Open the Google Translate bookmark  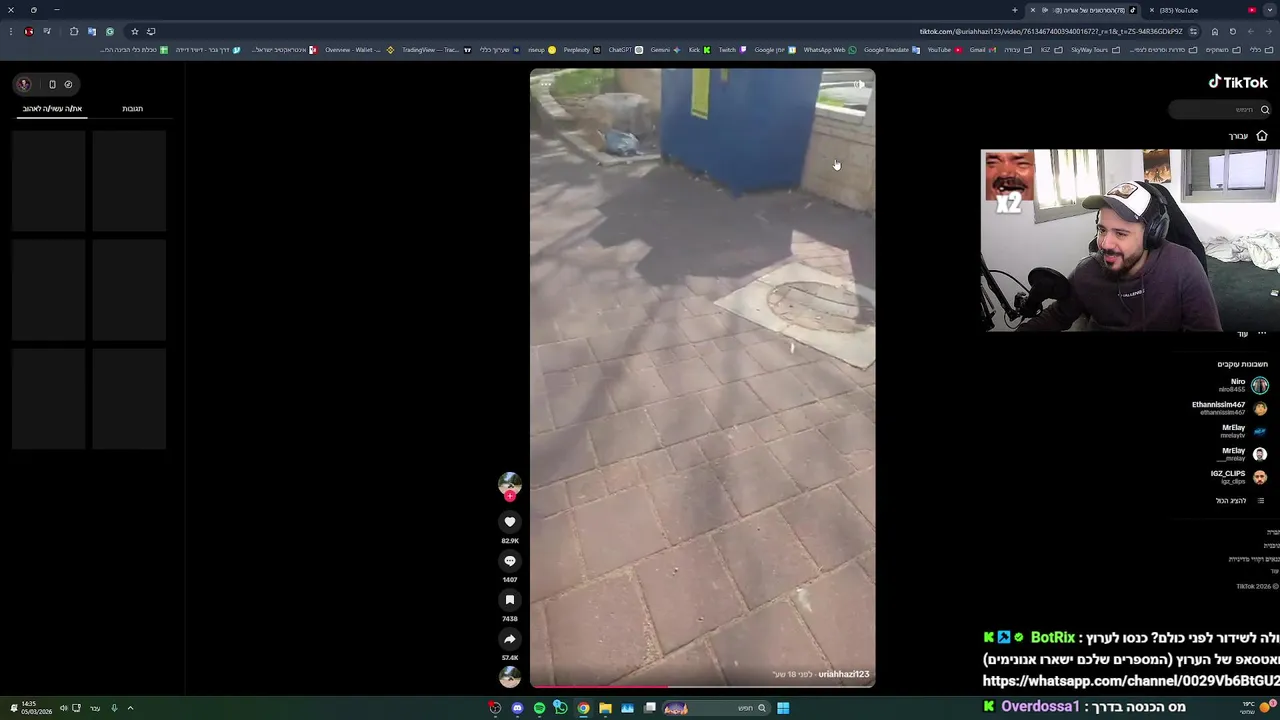tap(892, 49)
